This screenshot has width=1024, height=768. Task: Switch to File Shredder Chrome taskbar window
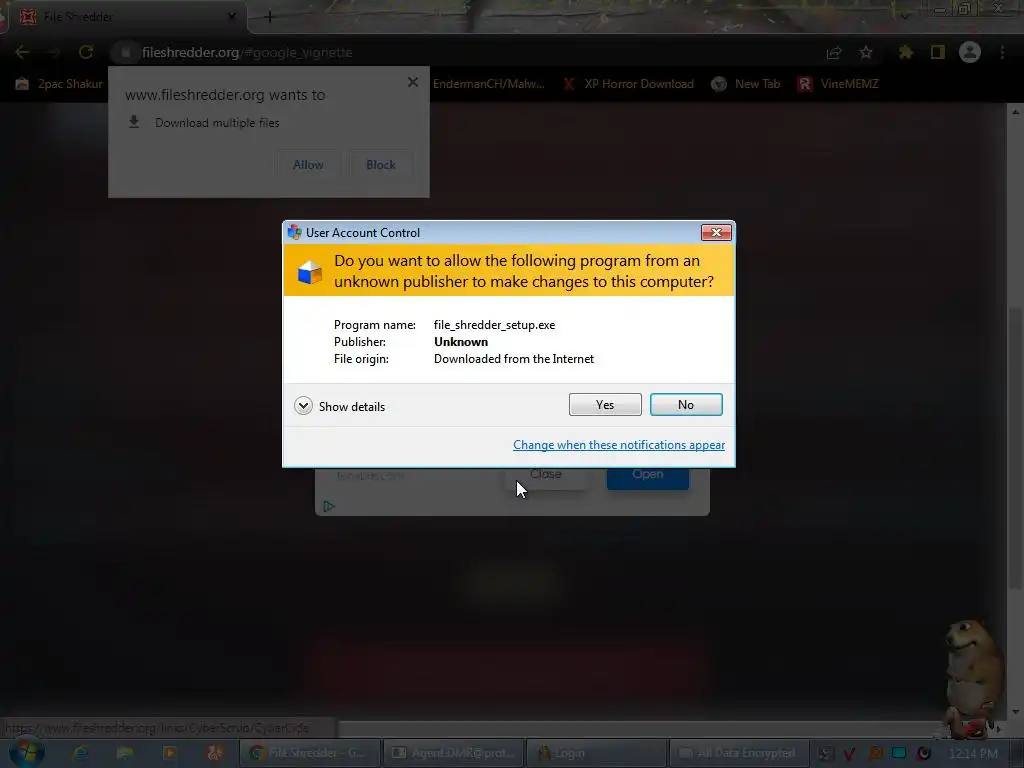pyautogui.click(x=308, y=753)
